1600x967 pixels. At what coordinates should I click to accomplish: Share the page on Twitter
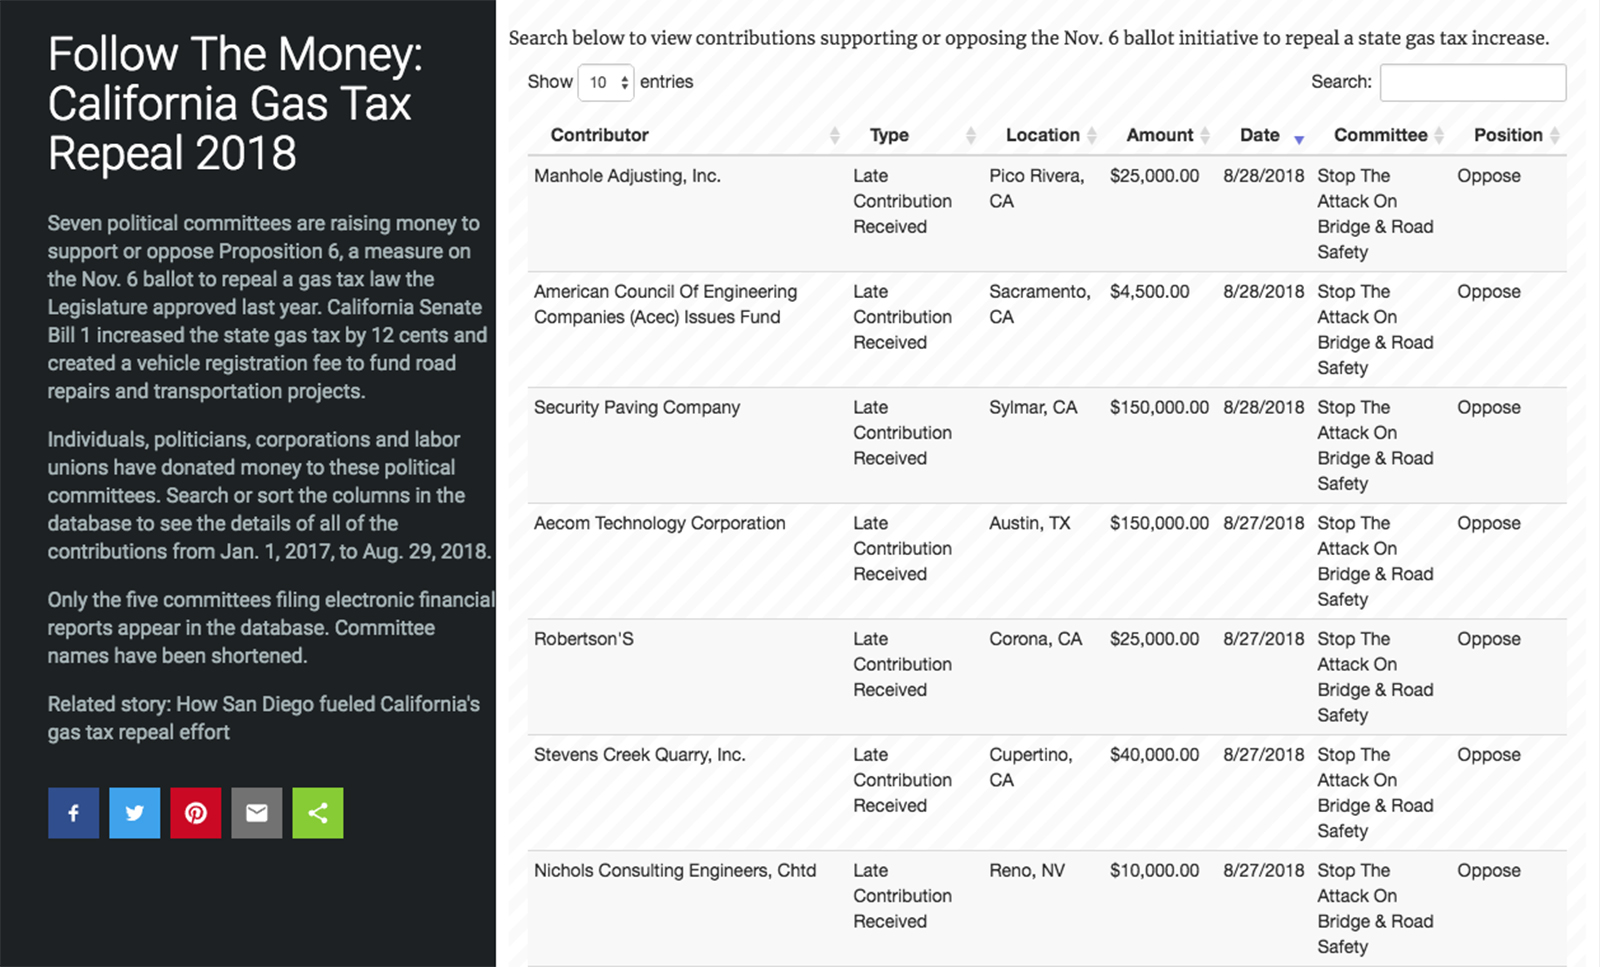coord(134,813)
